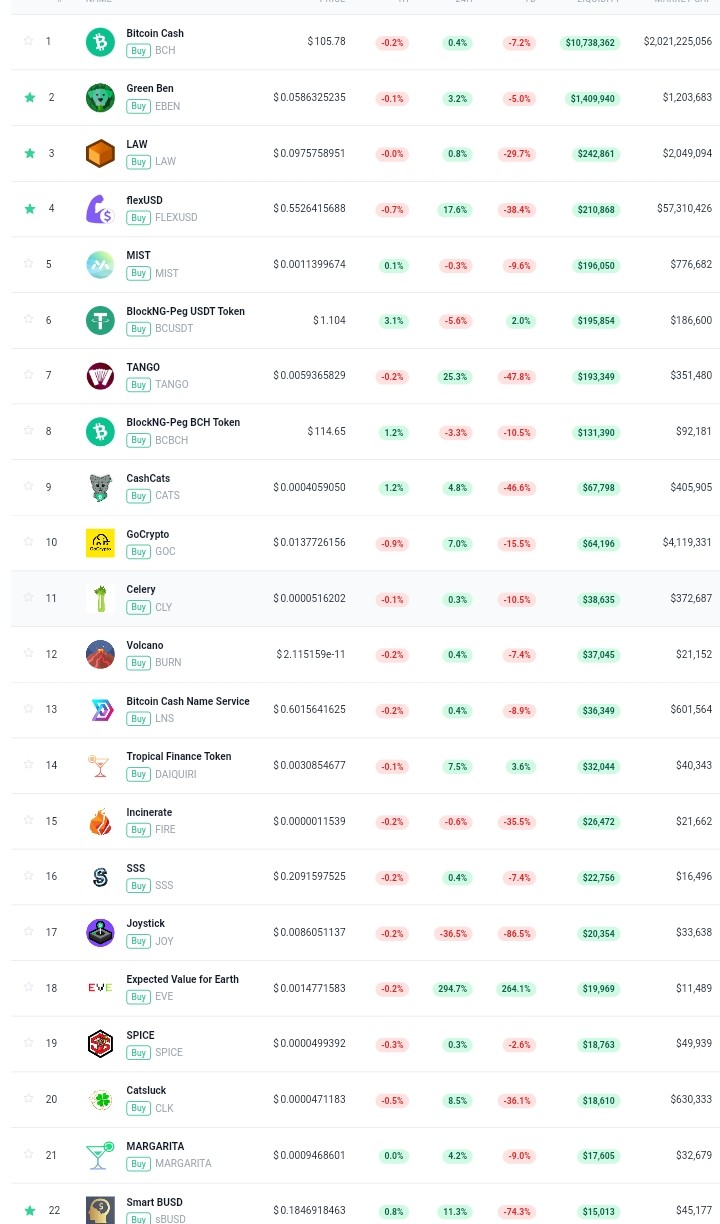The height and width of the screenshot is (1224, 720).
Task: Open the Bitcoin Cash coin logo
Action: pos(100,42)
